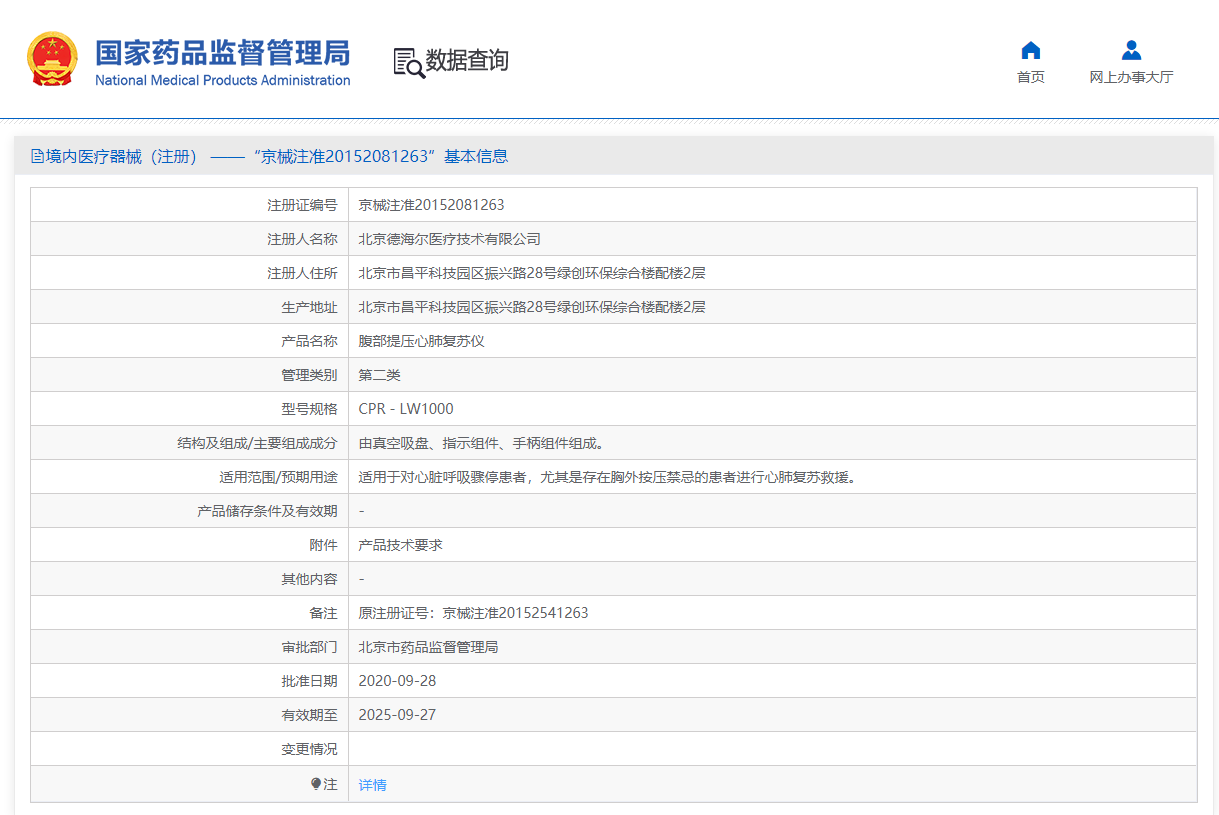Click the 注册人名称 label cell
The height and width of the screenshot is (815, 1219).
coord(190,239)
